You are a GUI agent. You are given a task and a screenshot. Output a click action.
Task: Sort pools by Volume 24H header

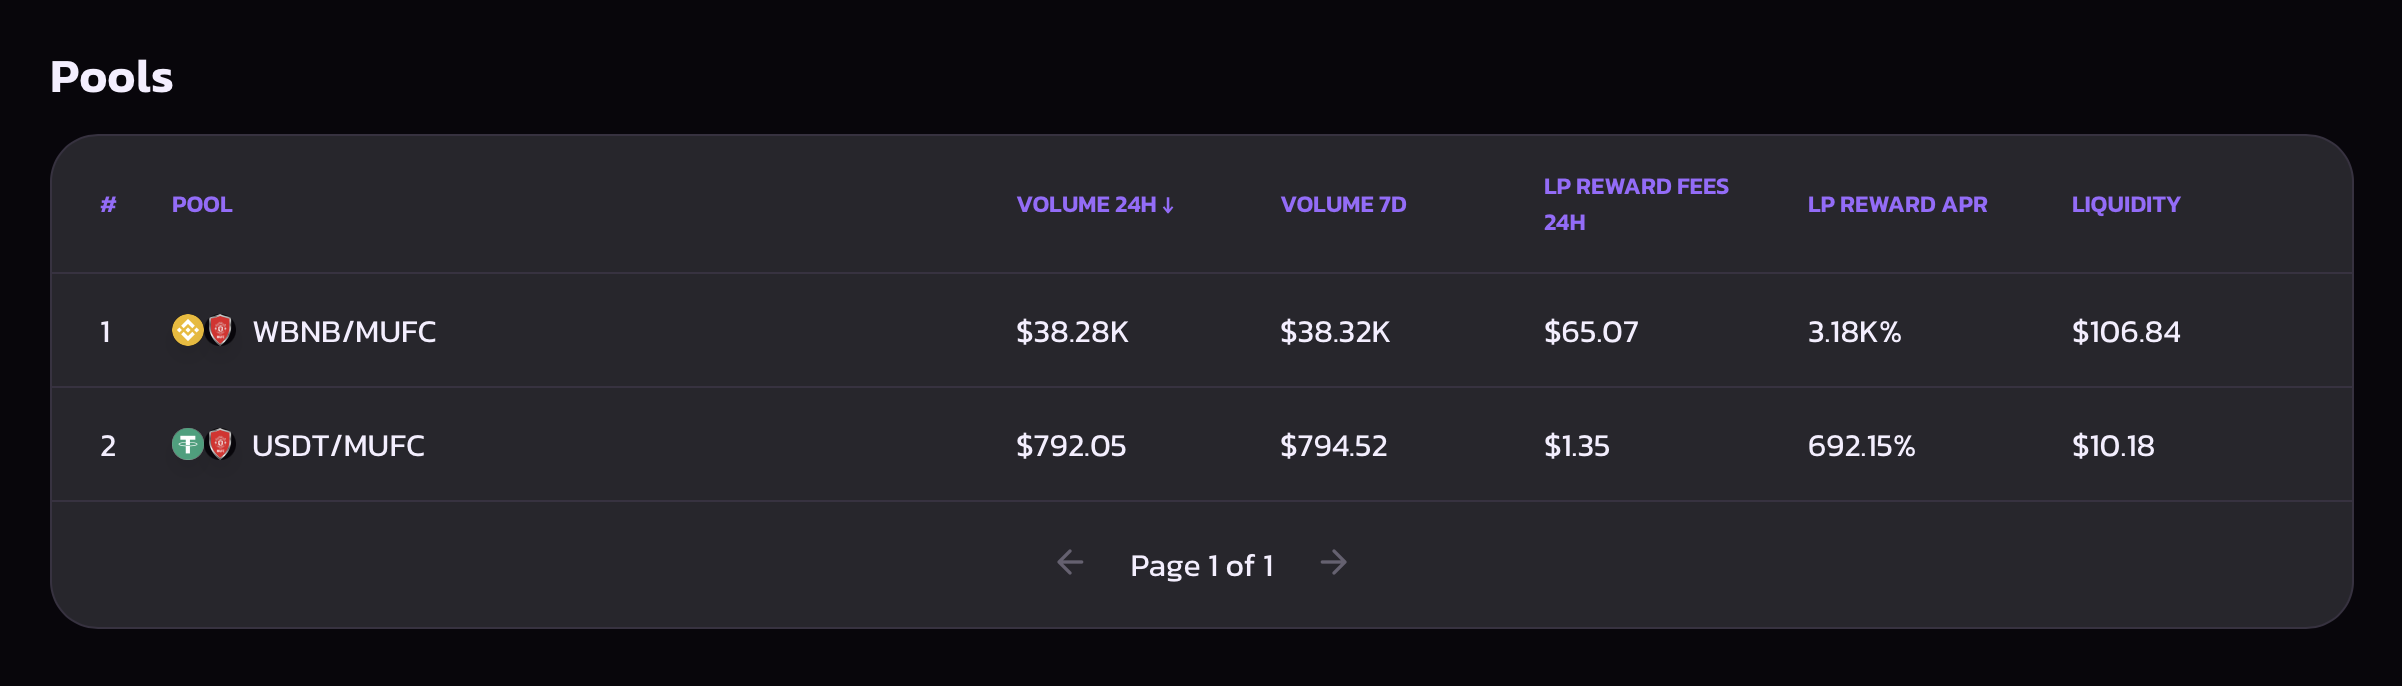click(1095, 204)
